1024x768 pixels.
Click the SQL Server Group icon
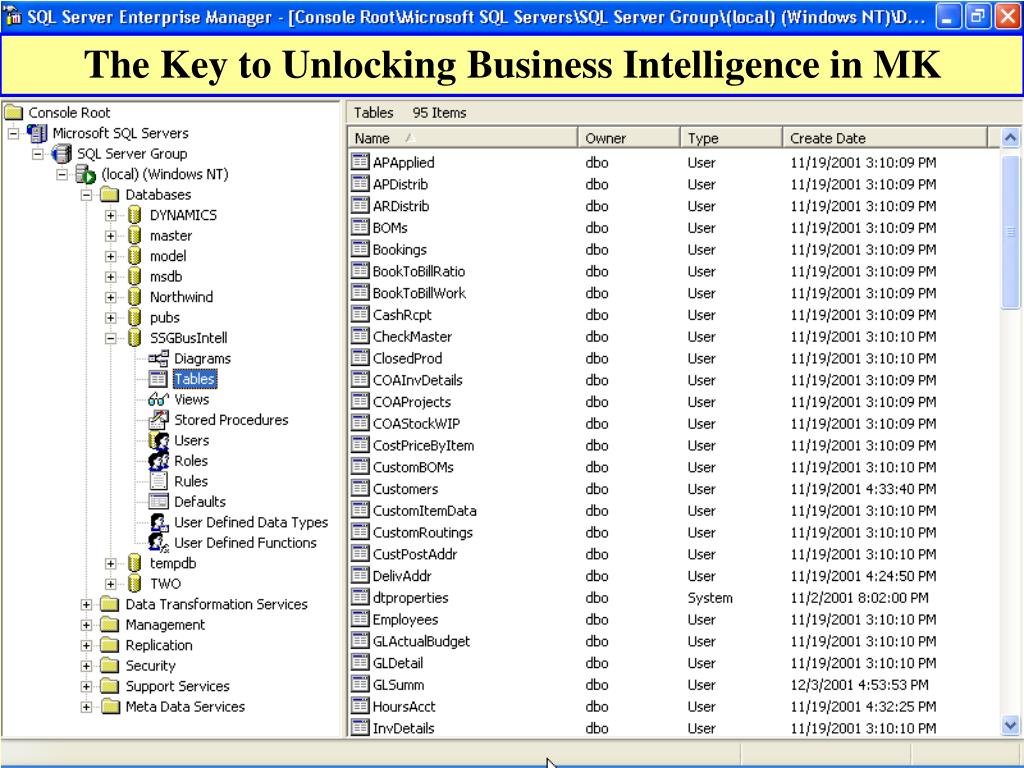(62, 154)
